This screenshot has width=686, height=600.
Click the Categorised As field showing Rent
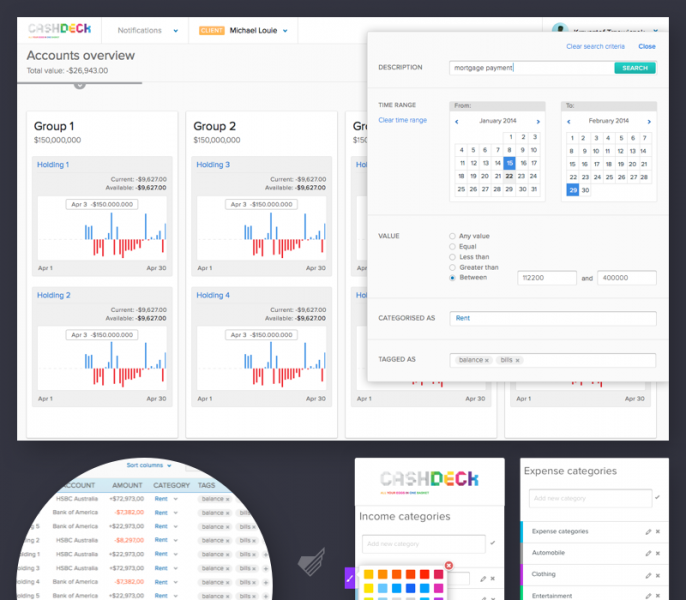[x=553, y=318]
